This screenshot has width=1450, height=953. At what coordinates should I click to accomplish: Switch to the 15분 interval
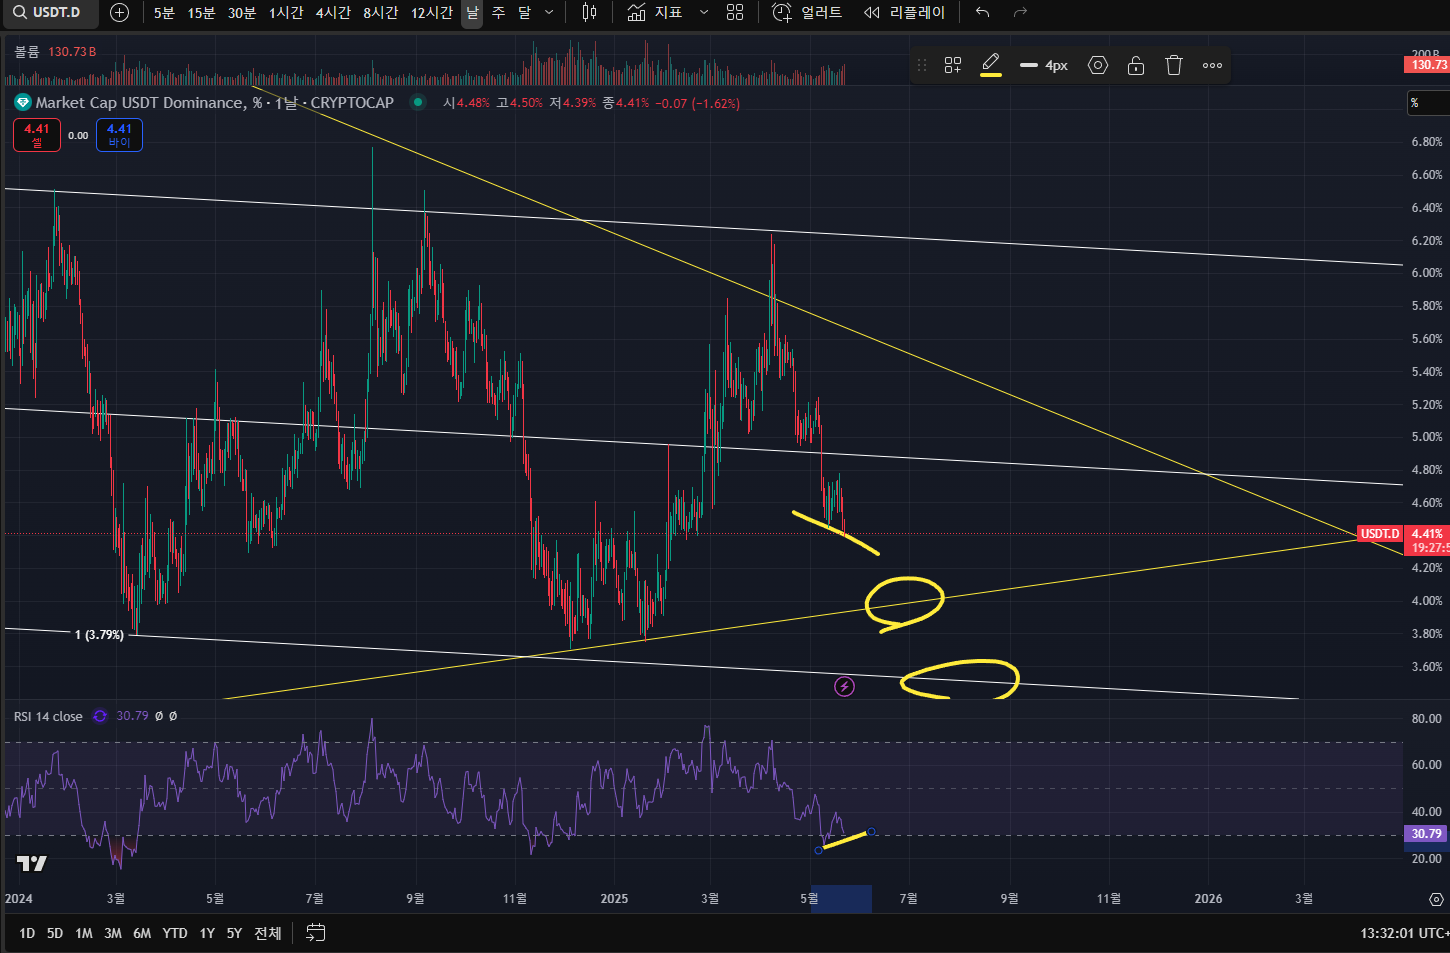tap(201, 12)
